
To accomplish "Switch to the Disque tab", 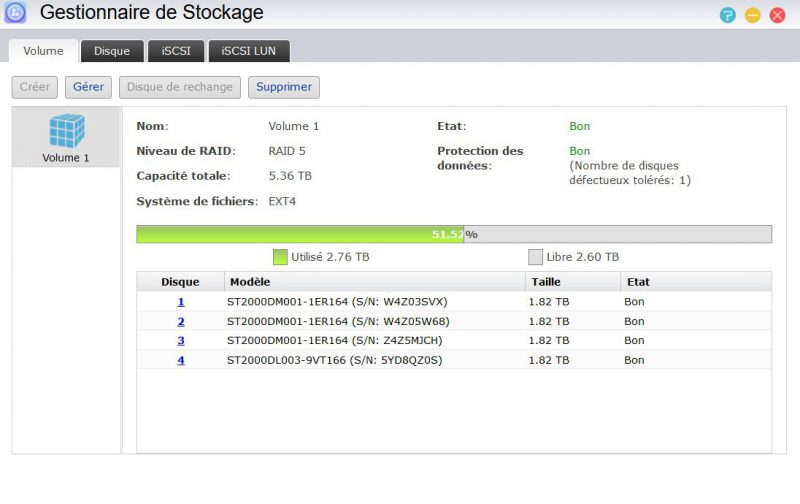I will [x=112, y=51].
